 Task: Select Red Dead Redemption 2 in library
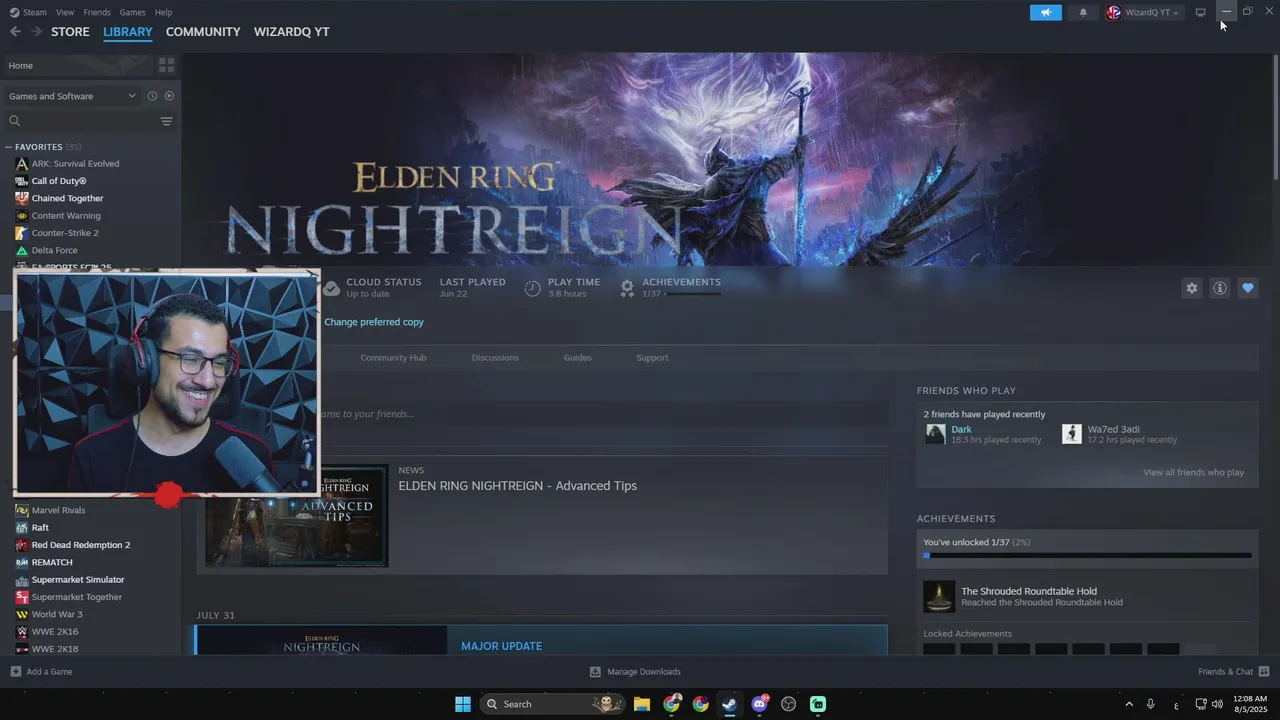point(81,545)
